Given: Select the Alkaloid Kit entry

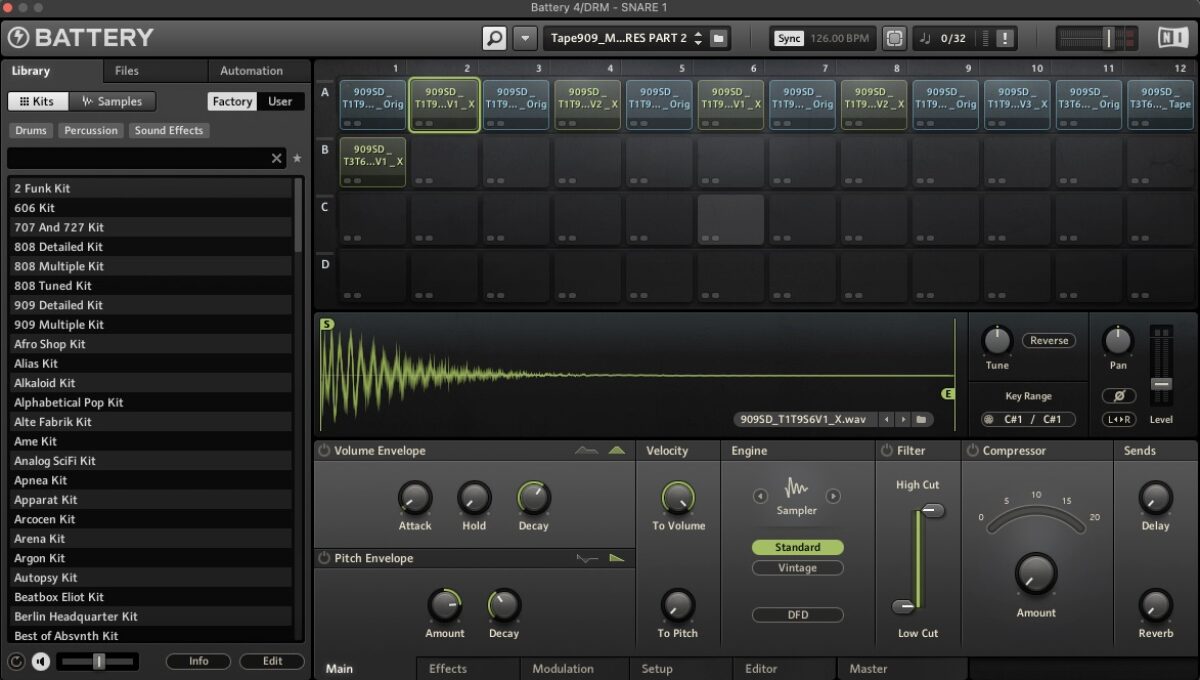Looking at the screenshot, I should tap(150, 383).
